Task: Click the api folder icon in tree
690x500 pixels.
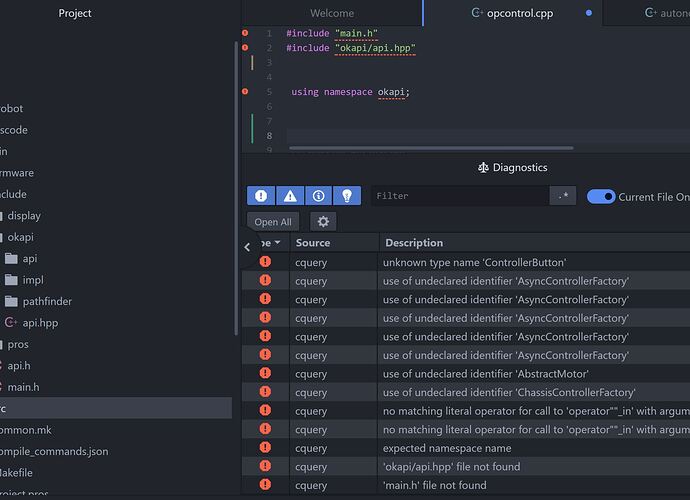Action: click(x=11, y=259)
